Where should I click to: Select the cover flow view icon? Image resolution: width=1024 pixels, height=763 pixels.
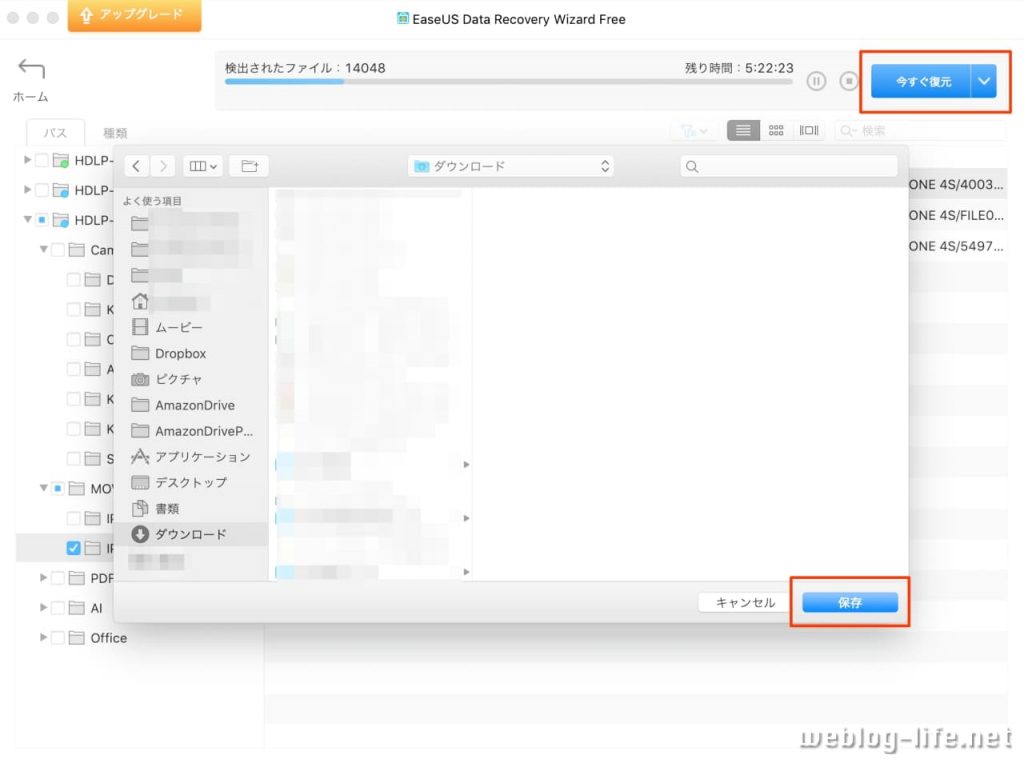809,131
